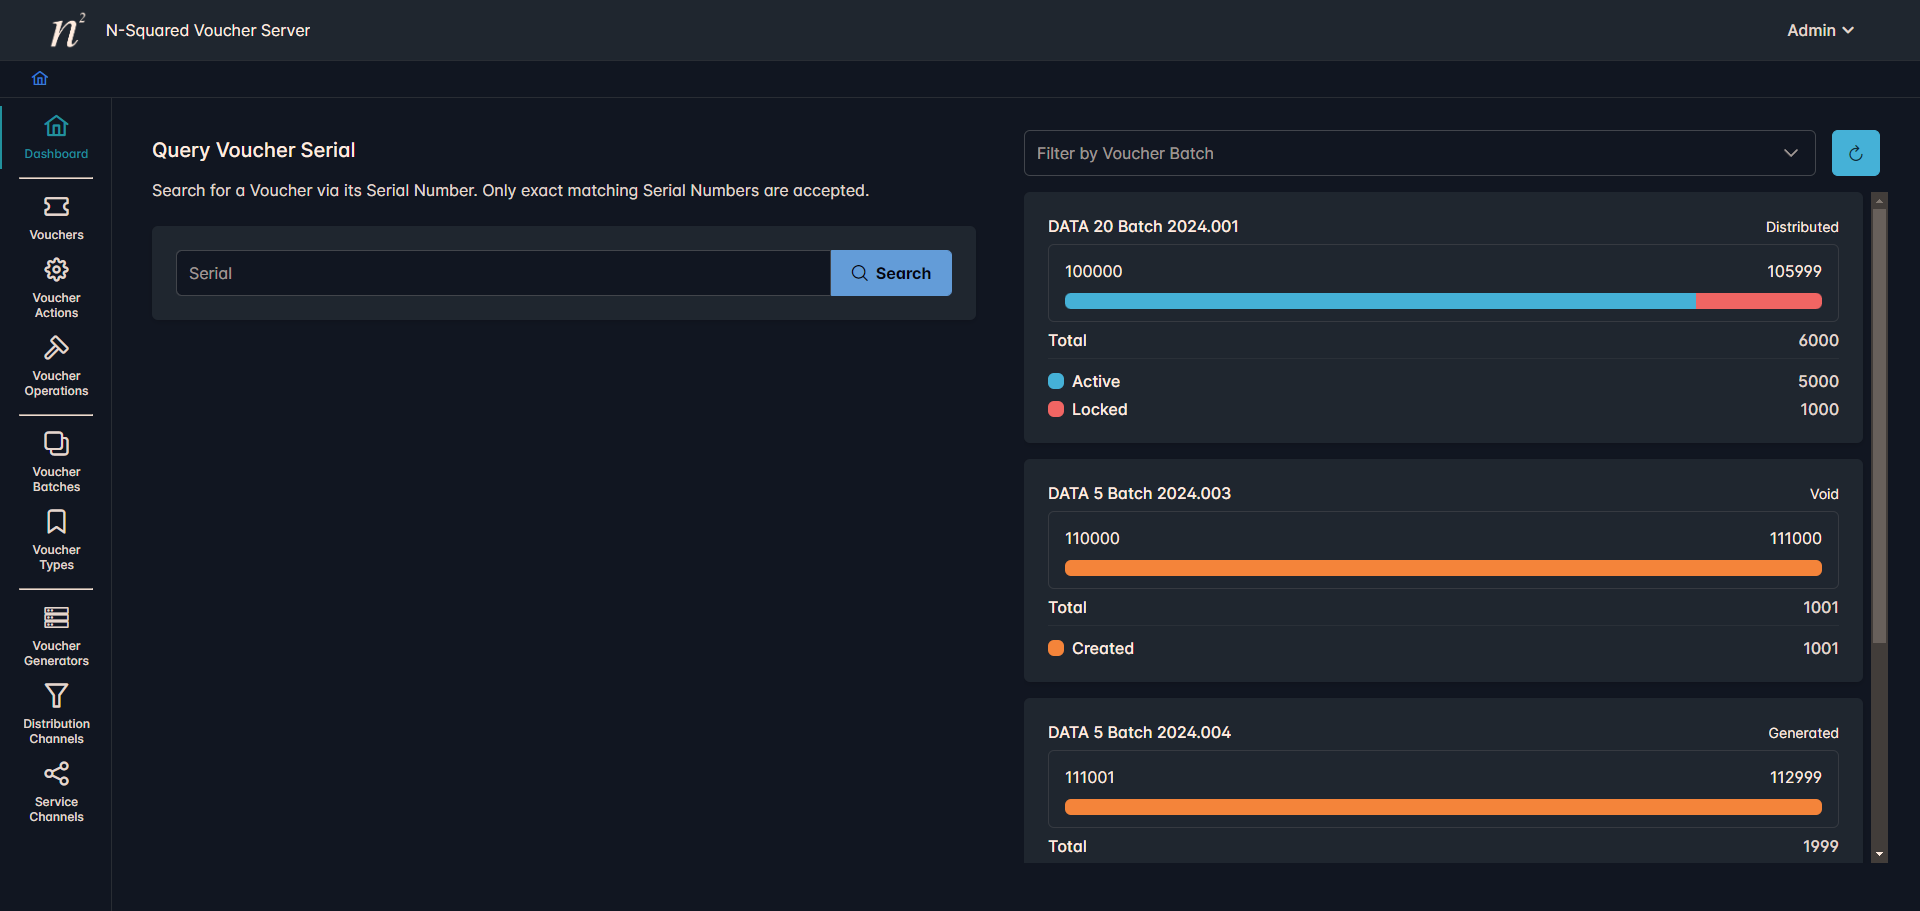Open the Vouchers section in sidebar

56,218
